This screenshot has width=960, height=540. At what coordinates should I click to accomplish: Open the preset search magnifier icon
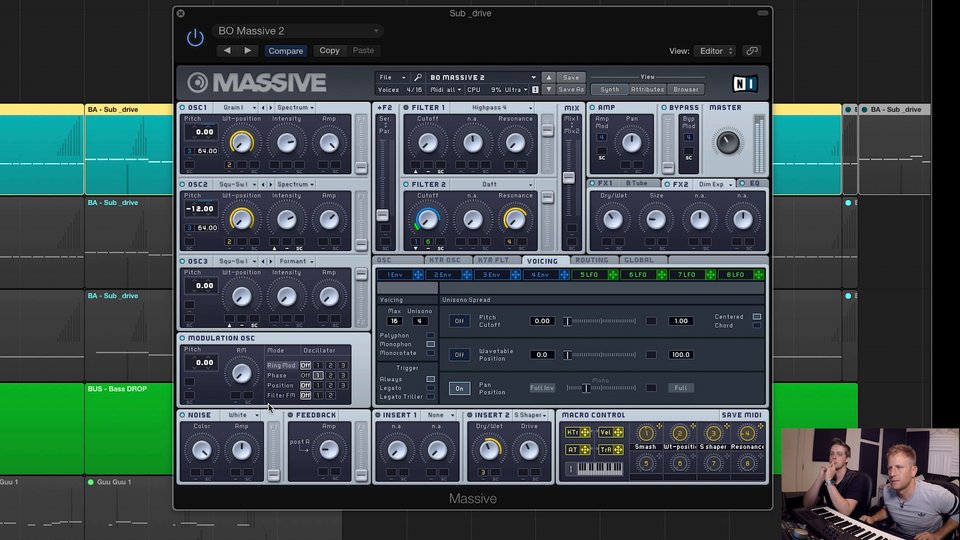(418, 78)
